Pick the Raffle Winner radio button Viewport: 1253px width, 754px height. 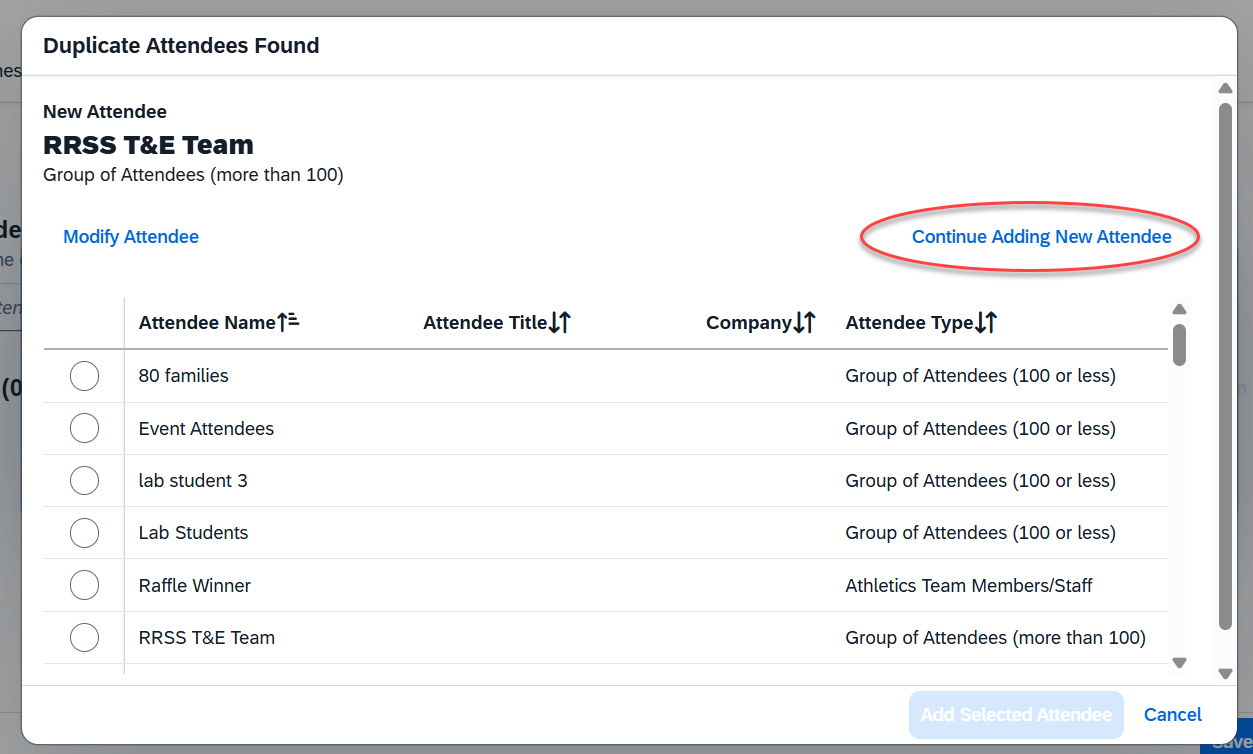click(84, 585)
